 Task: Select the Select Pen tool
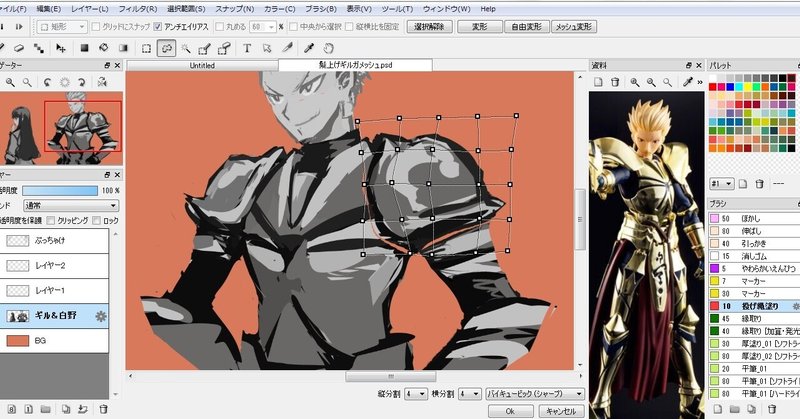205,48
